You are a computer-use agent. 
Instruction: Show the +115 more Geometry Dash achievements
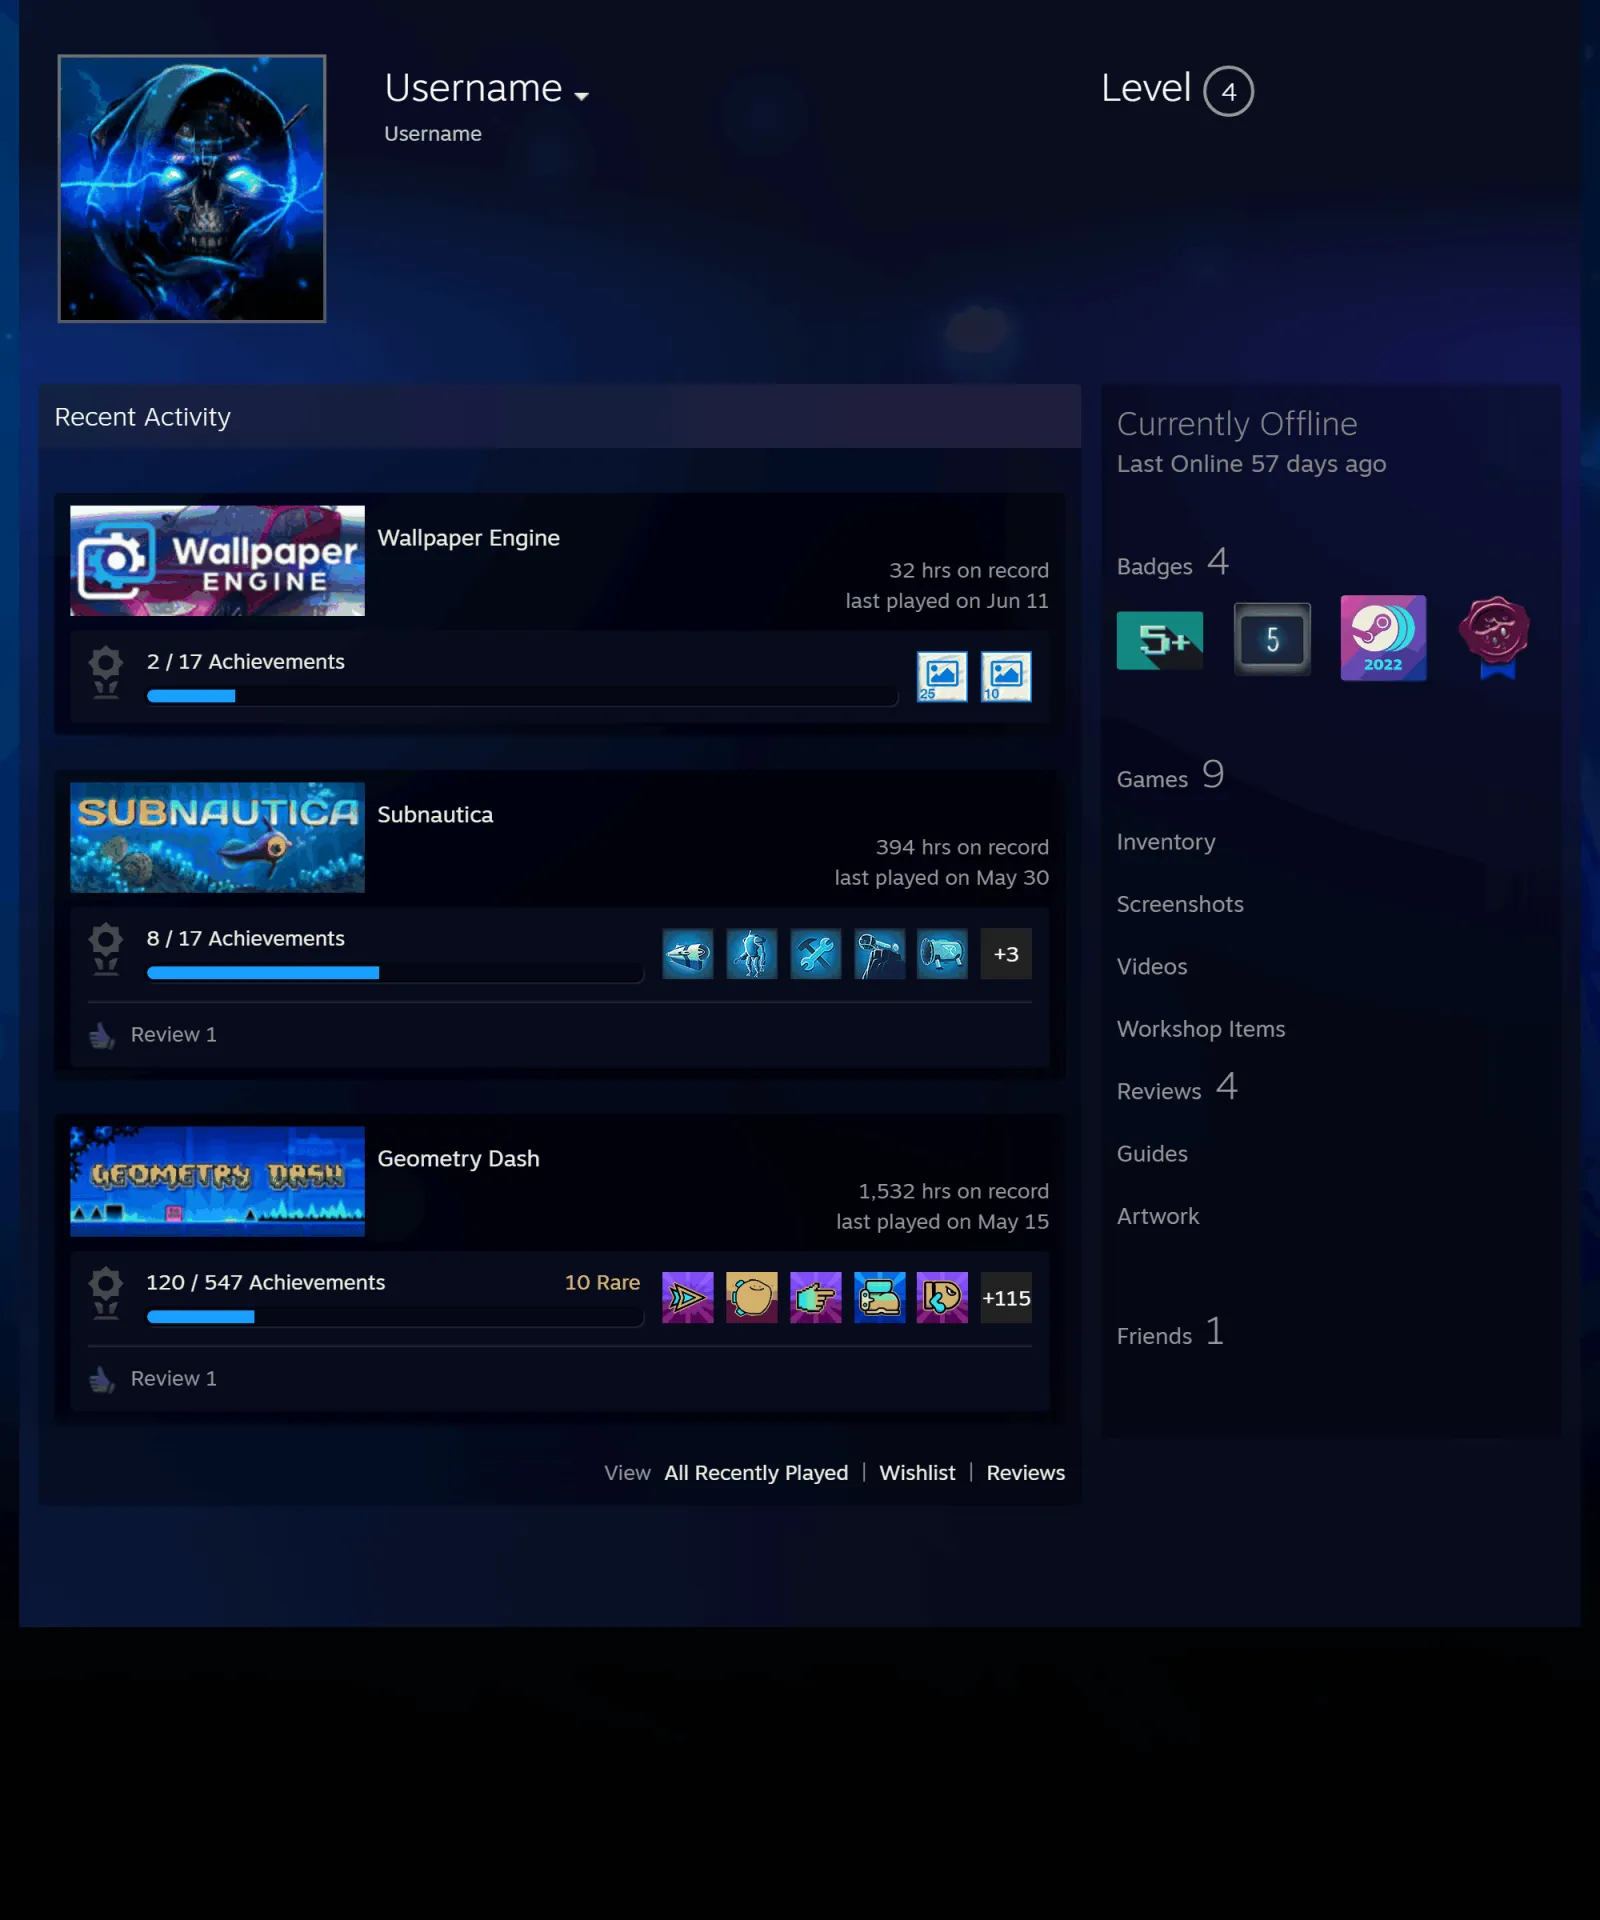point(1006,1298)
